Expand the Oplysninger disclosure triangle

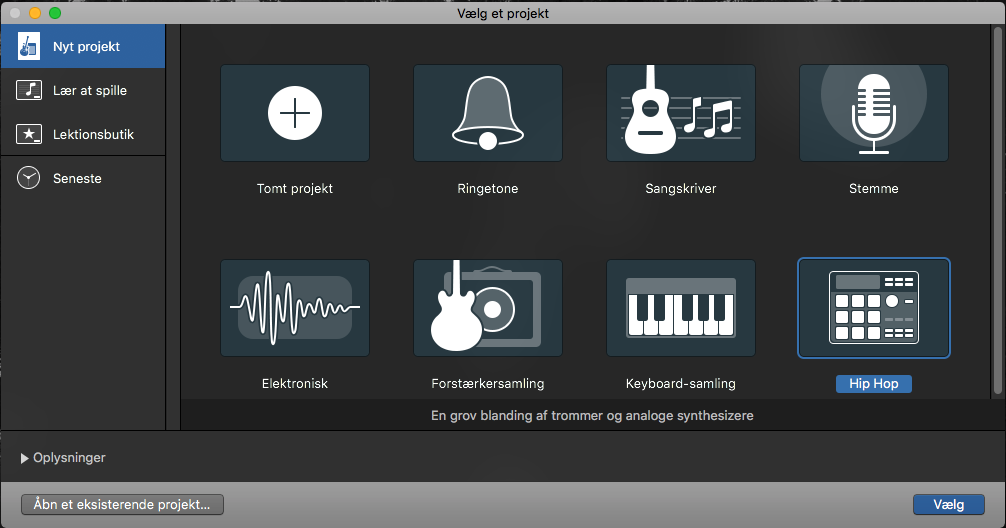click(x=25, y=458)
